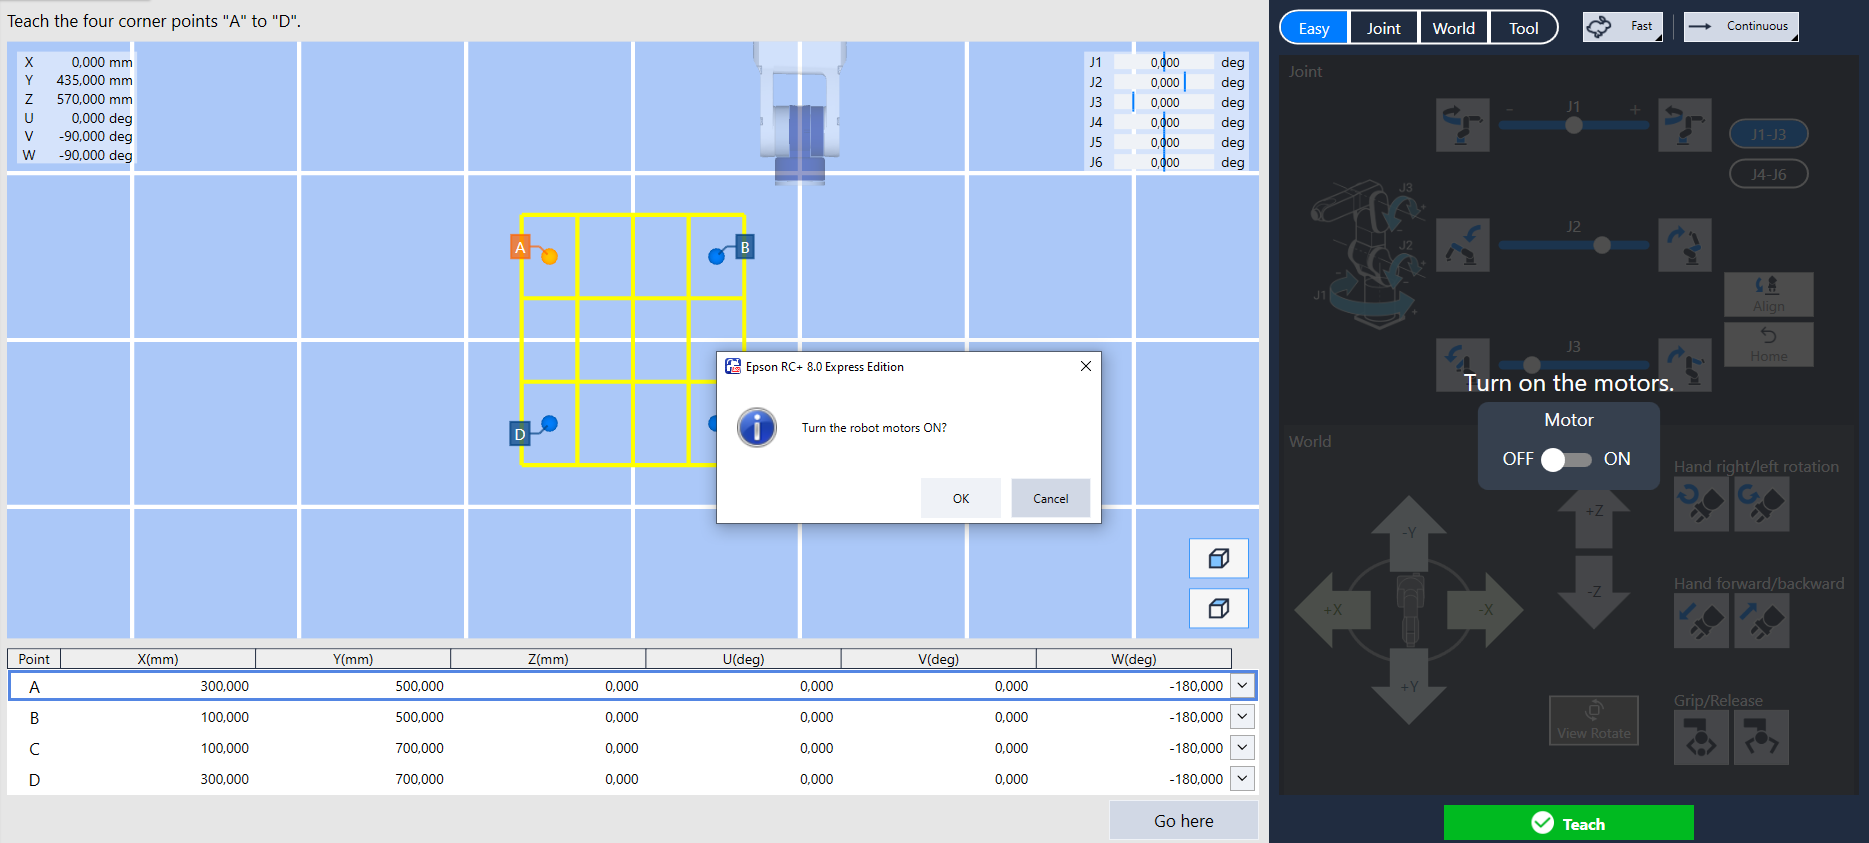The height and width of the screenshot is (843, 1869).
Task: Confirm motors on with OK
Action: tap(961, 498)
